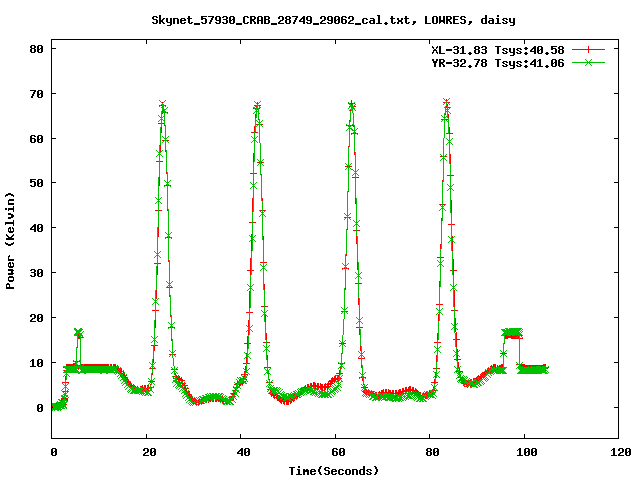Viewport: 640px width, 480px height.
Task: Select legend entry YR-32.78 Tsys:41.06
Action: tap(498, 63)
